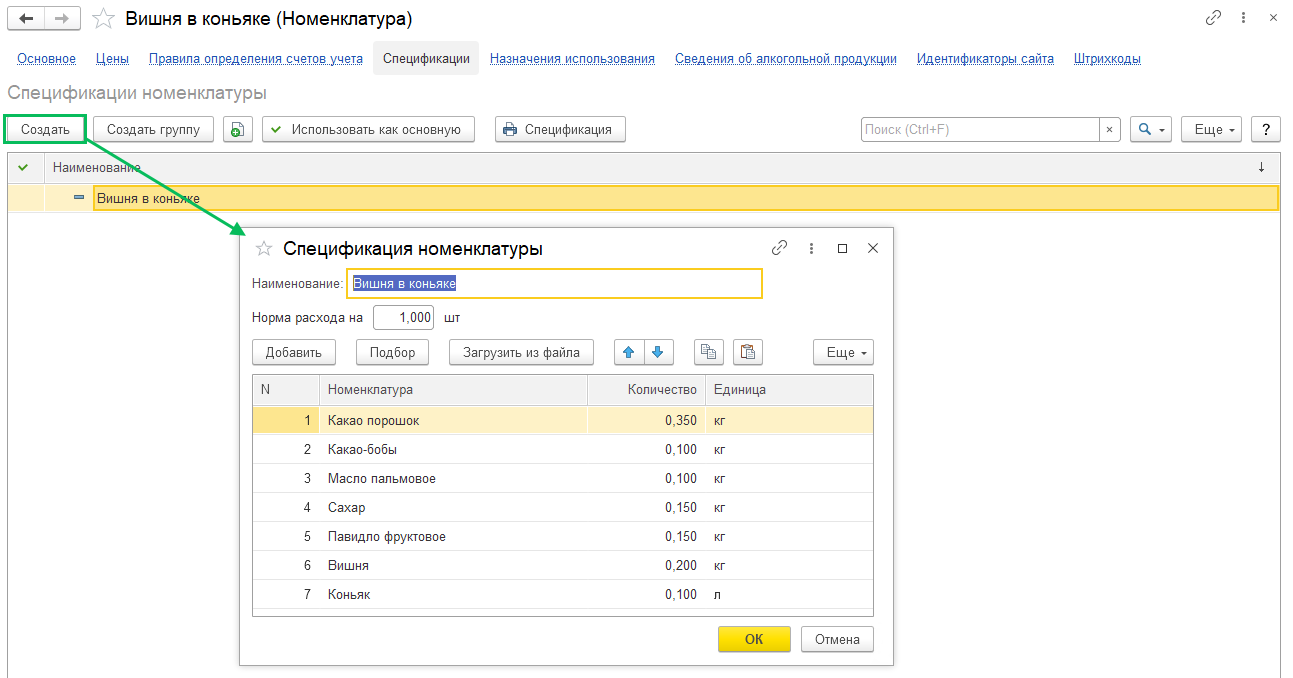The height and width of the screenshot is (678, 1293).
Task: Go forward with the right arrow button
Action: click(62, 19)
